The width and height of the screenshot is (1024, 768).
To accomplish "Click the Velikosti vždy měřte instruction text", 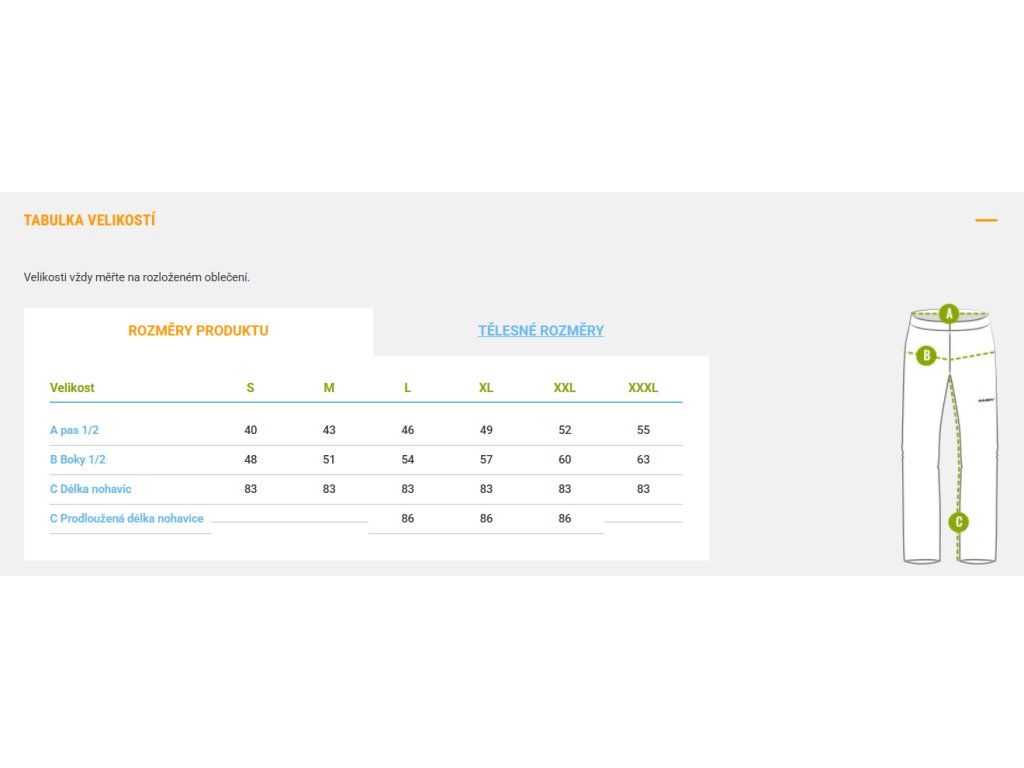I will [x=136, y=278].
